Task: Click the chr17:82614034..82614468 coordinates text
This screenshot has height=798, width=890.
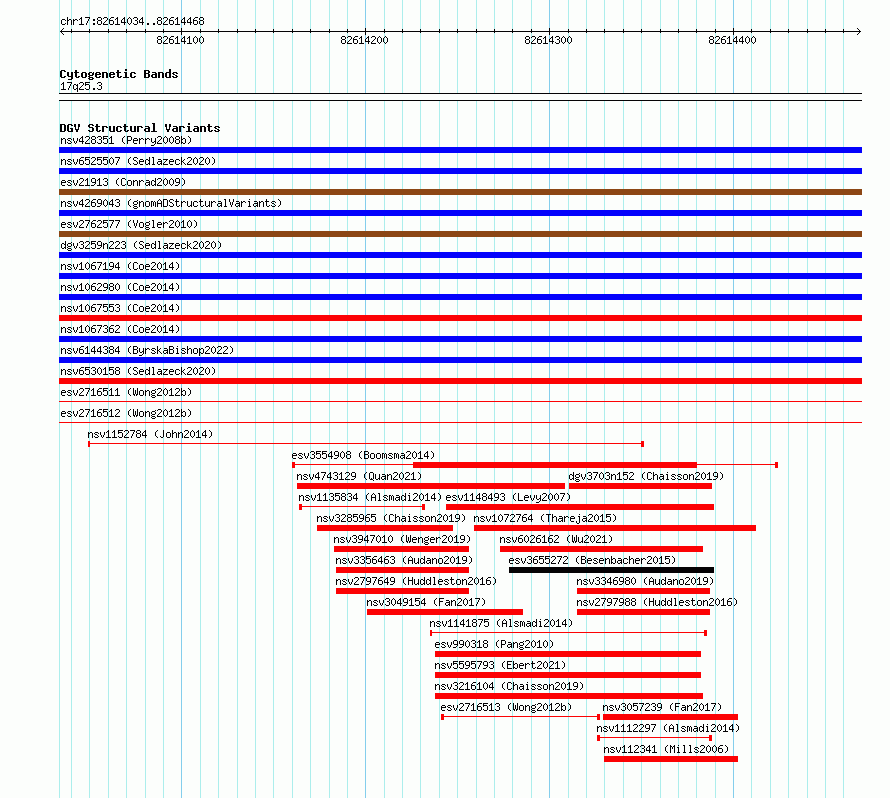Action: 132,21
